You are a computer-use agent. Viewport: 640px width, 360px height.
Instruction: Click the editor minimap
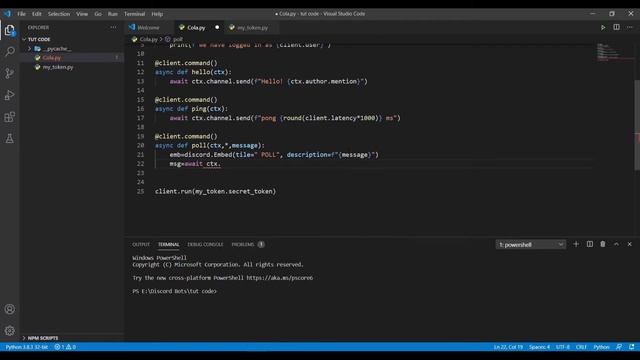coord(614,52)
